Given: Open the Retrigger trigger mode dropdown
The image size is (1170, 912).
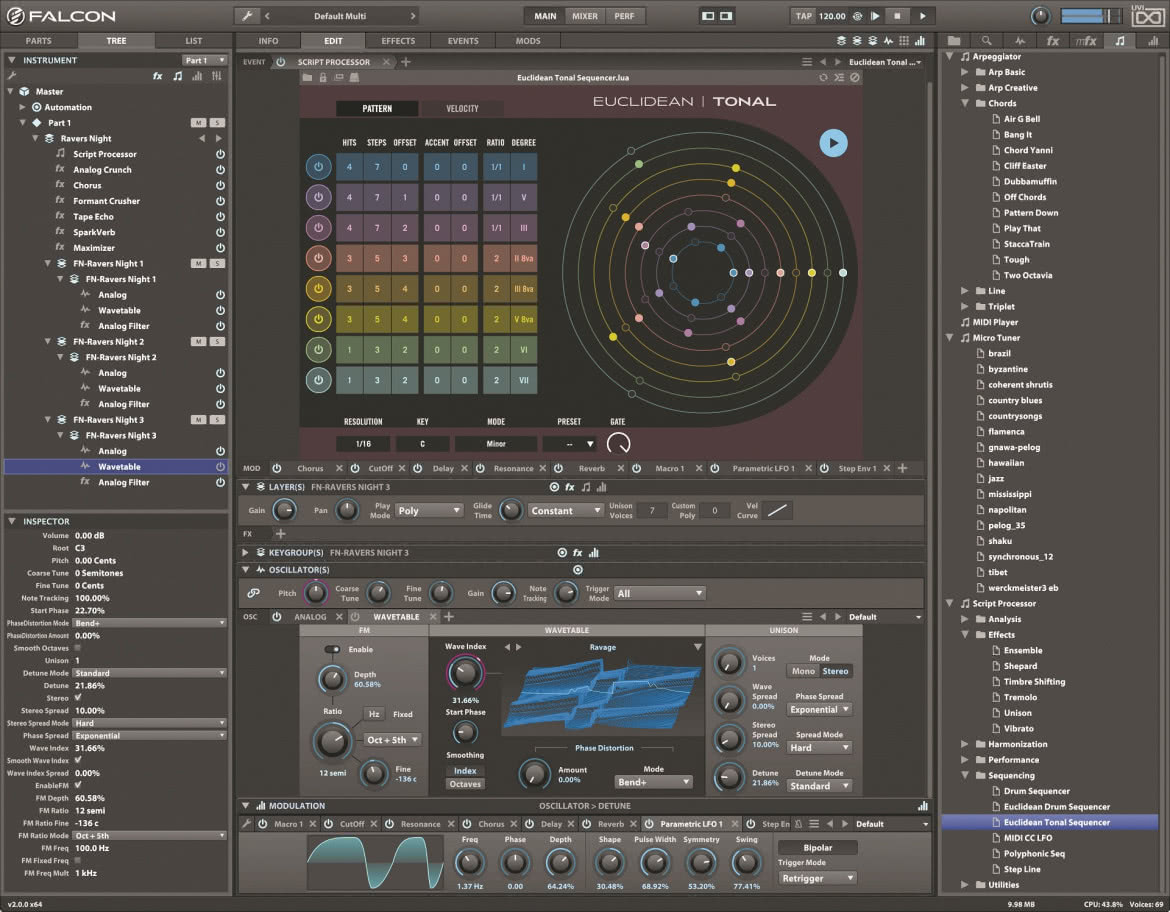Looking at the screenshot, I should coord(817,878).
